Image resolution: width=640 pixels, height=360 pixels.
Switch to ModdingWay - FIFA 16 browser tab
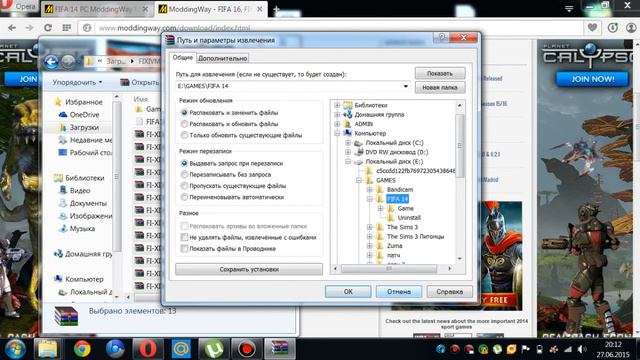[x=211, y=9]
